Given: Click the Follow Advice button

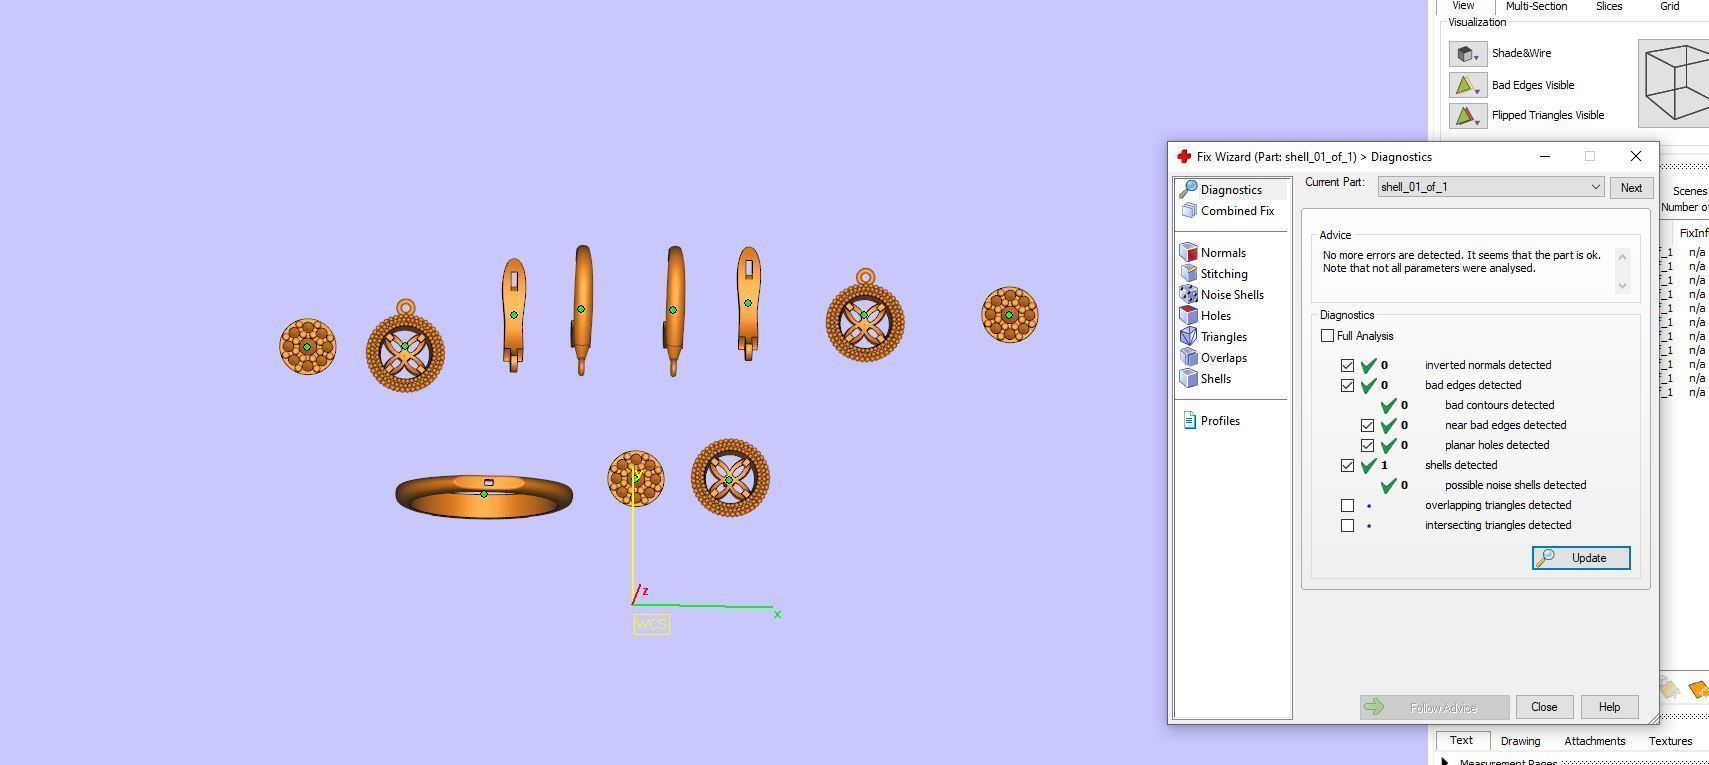Looking at the screenshot, I should tap(1434, 708).
